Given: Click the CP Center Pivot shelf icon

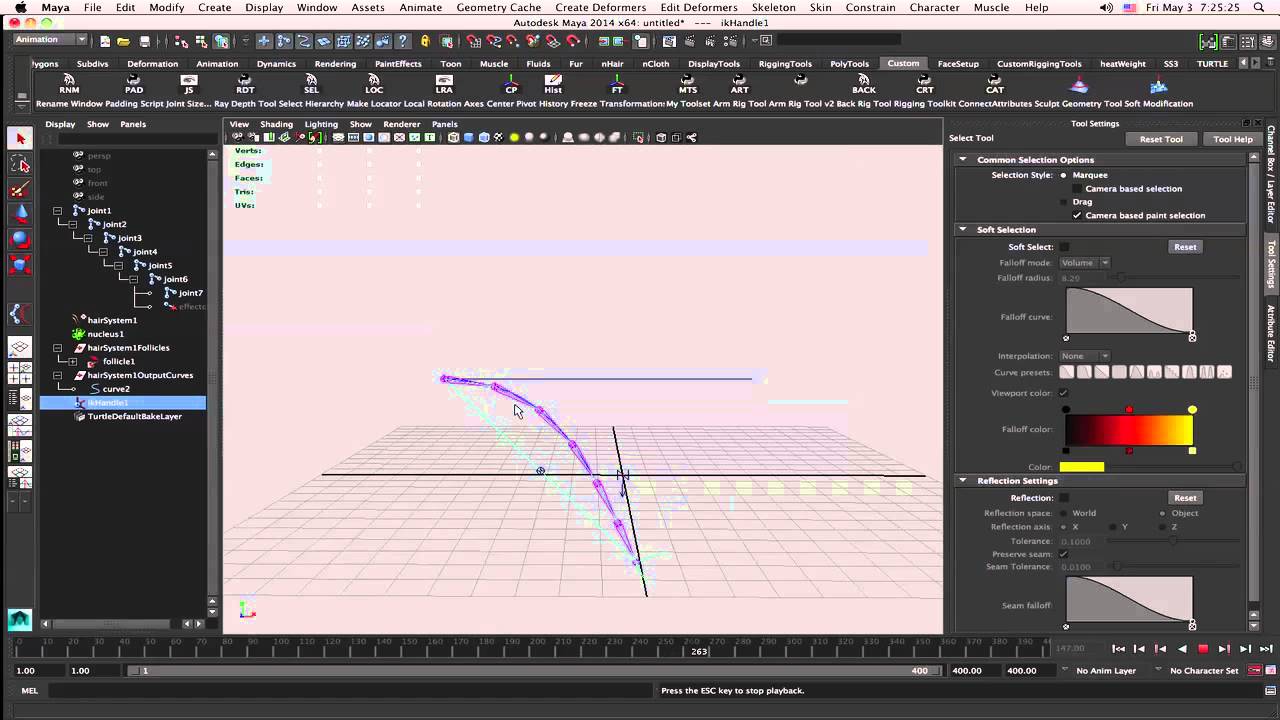Looking at the screenshot, I should (511, 84).
